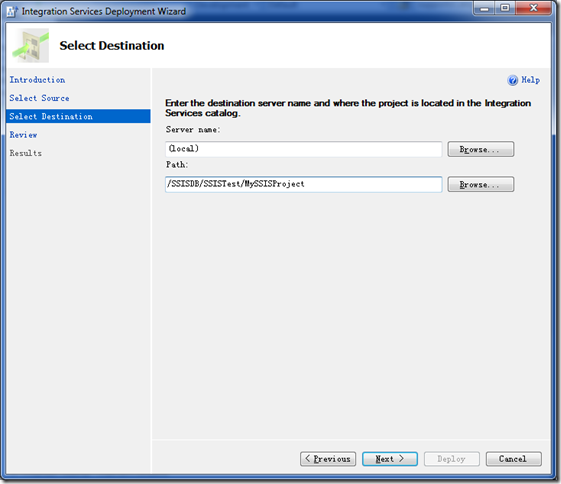Maximize the Deployment Wizard window
Image resolution: width=561 pixels, height=484 pixels.
(505, 8)
